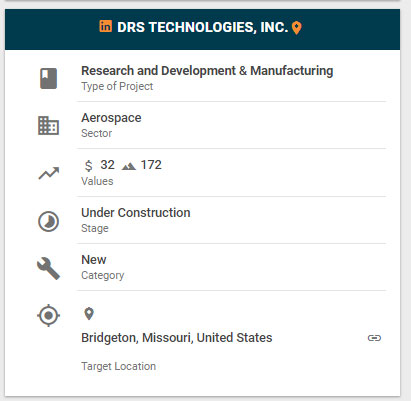411x401 pixels.
Task: Click the New category value
Action: (x=94, y=260)
